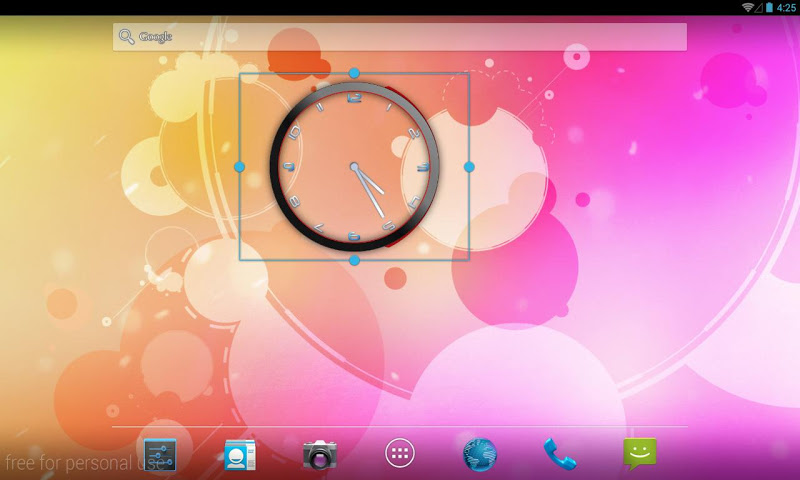Open the app drawer grid button
The height and width of the screenshot is (480, 800).
tap(399, 453)
